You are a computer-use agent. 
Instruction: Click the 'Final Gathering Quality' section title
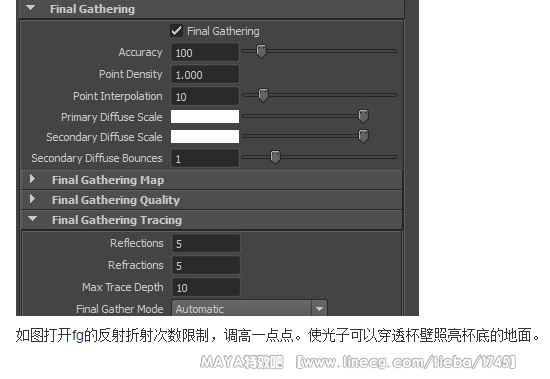(x=116, y=200)
